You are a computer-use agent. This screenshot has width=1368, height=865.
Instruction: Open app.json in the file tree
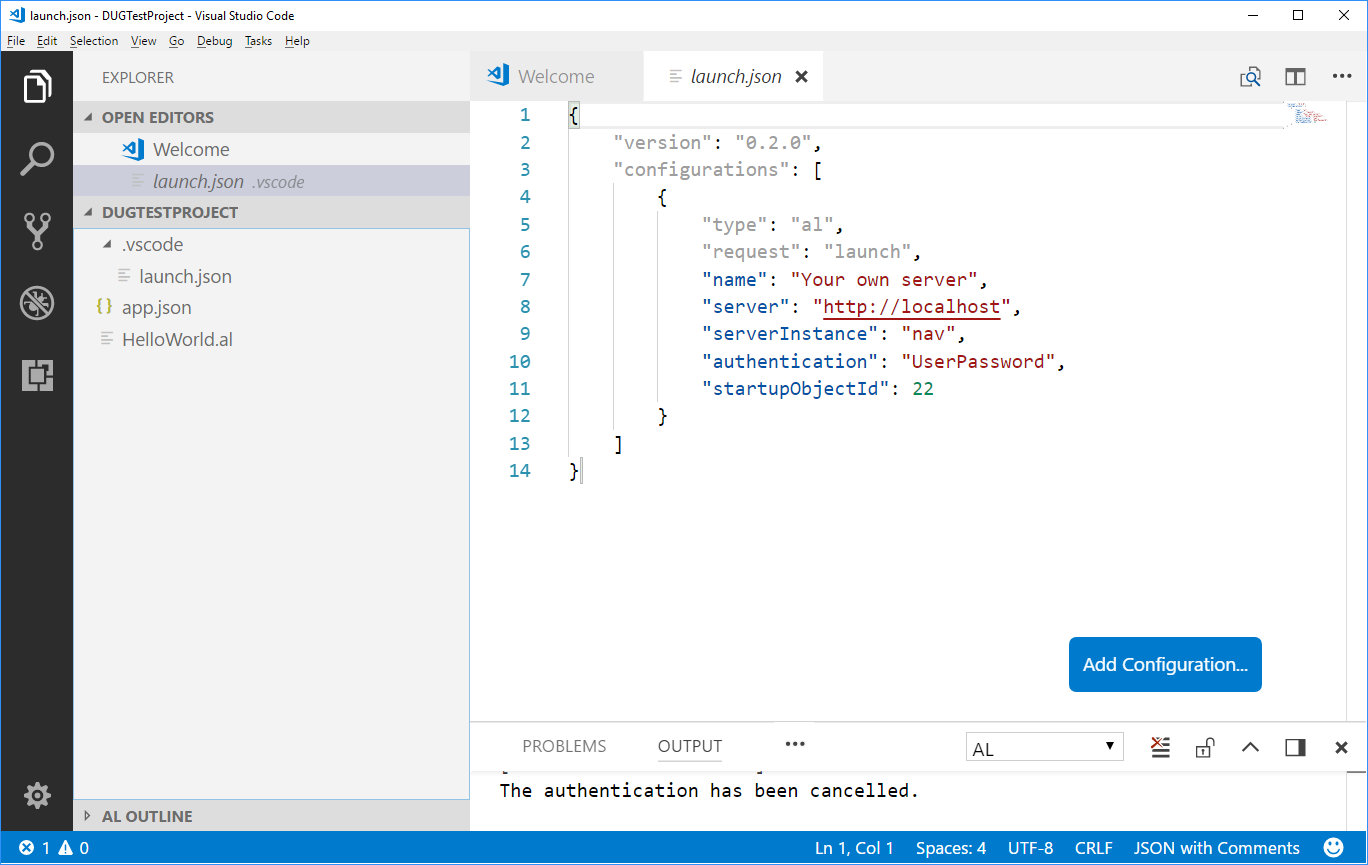tap(271, 307)
